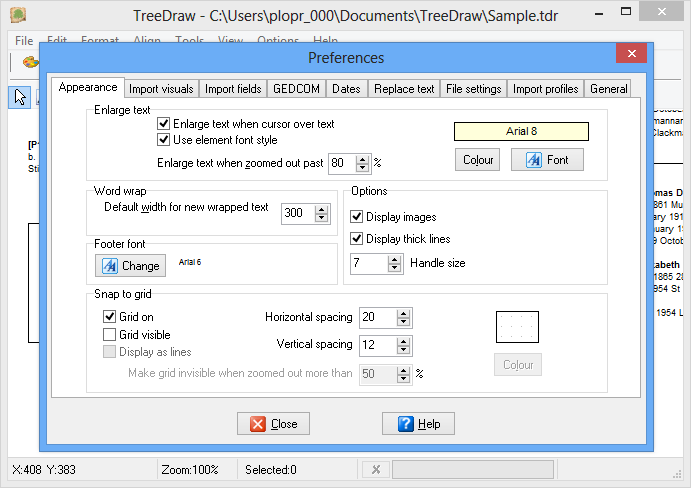Click the Close button
Screen dimensions: 691x488
[273, 424]
